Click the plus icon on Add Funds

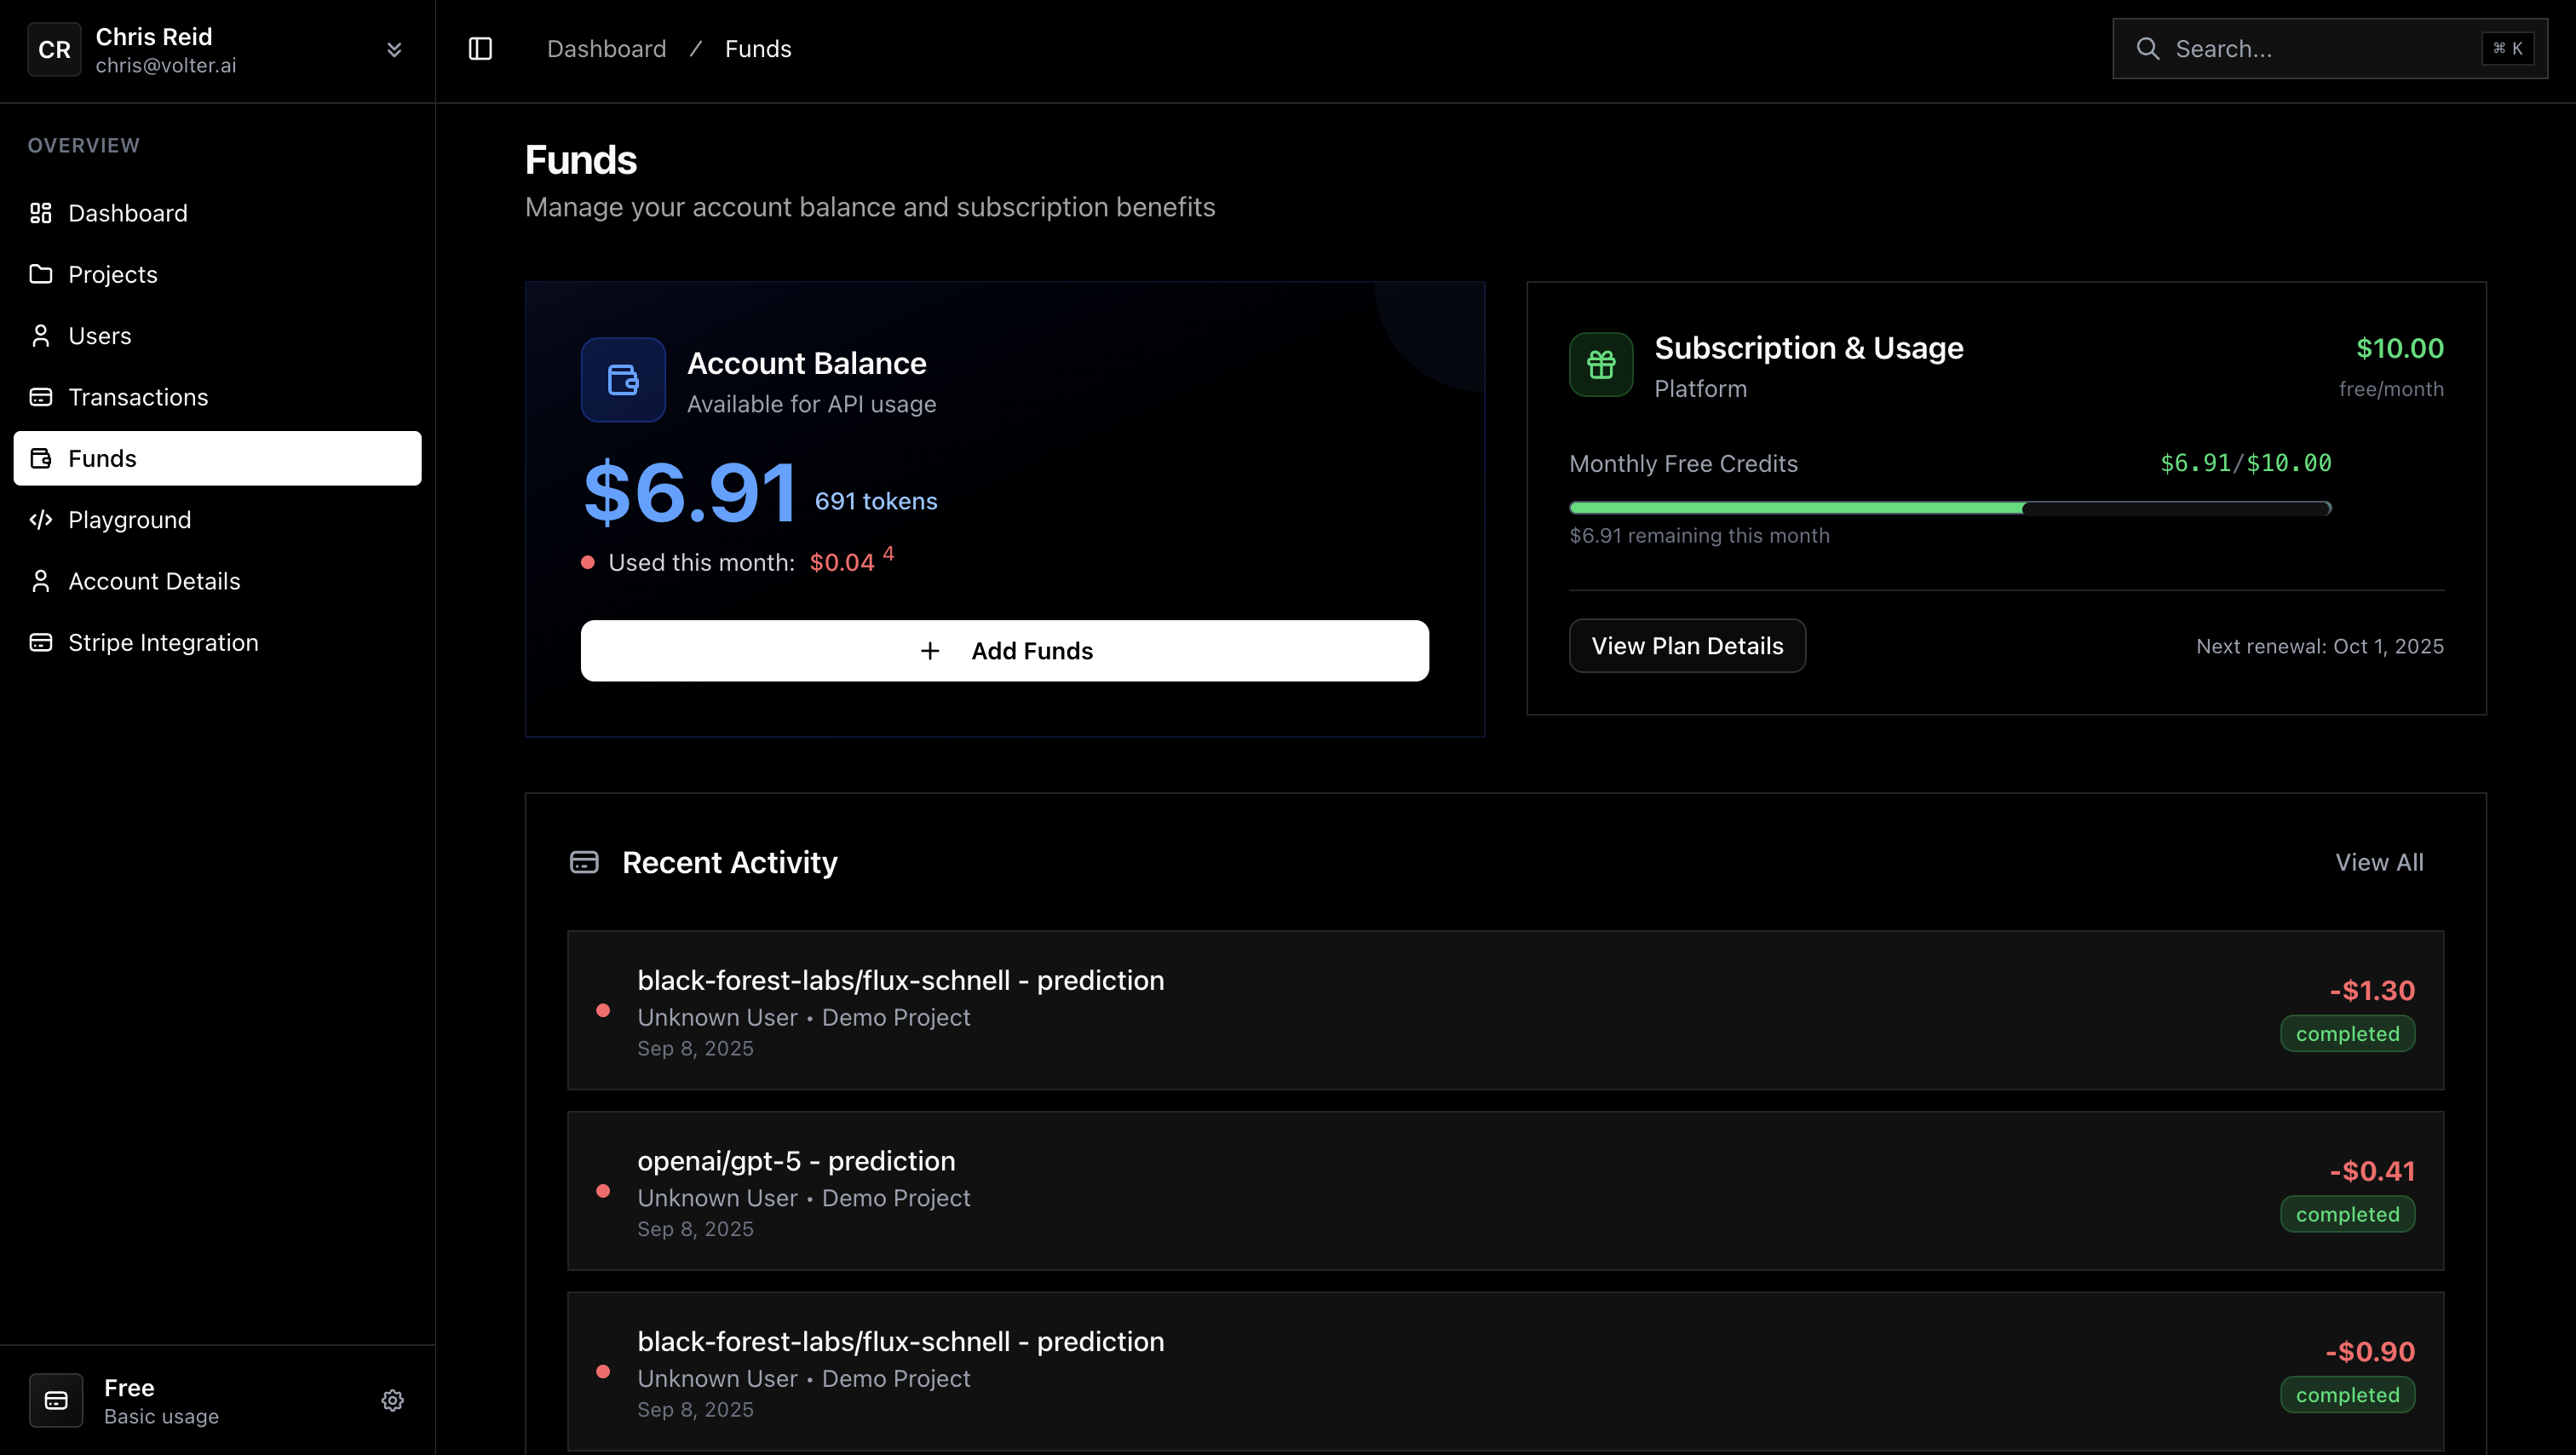(930, 651)
